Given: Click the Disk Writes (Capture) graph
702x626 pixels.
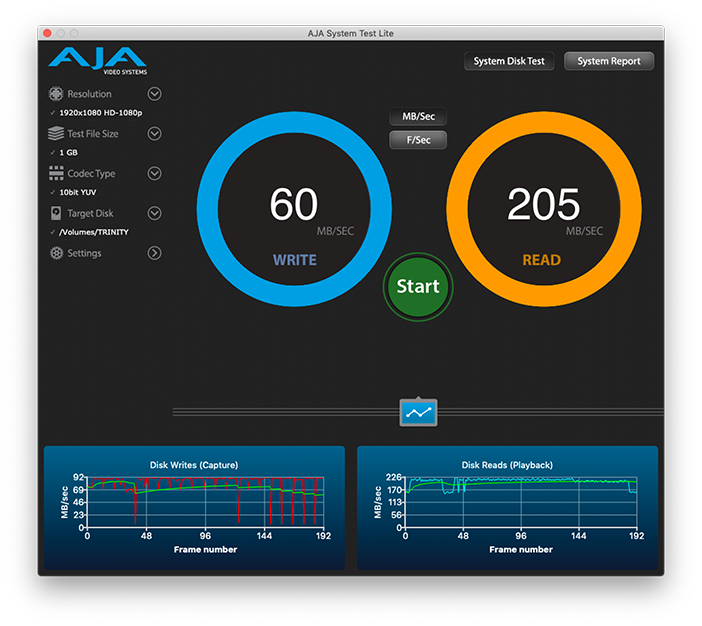Looking at the screenshot, I should click(x=194, y=507).
